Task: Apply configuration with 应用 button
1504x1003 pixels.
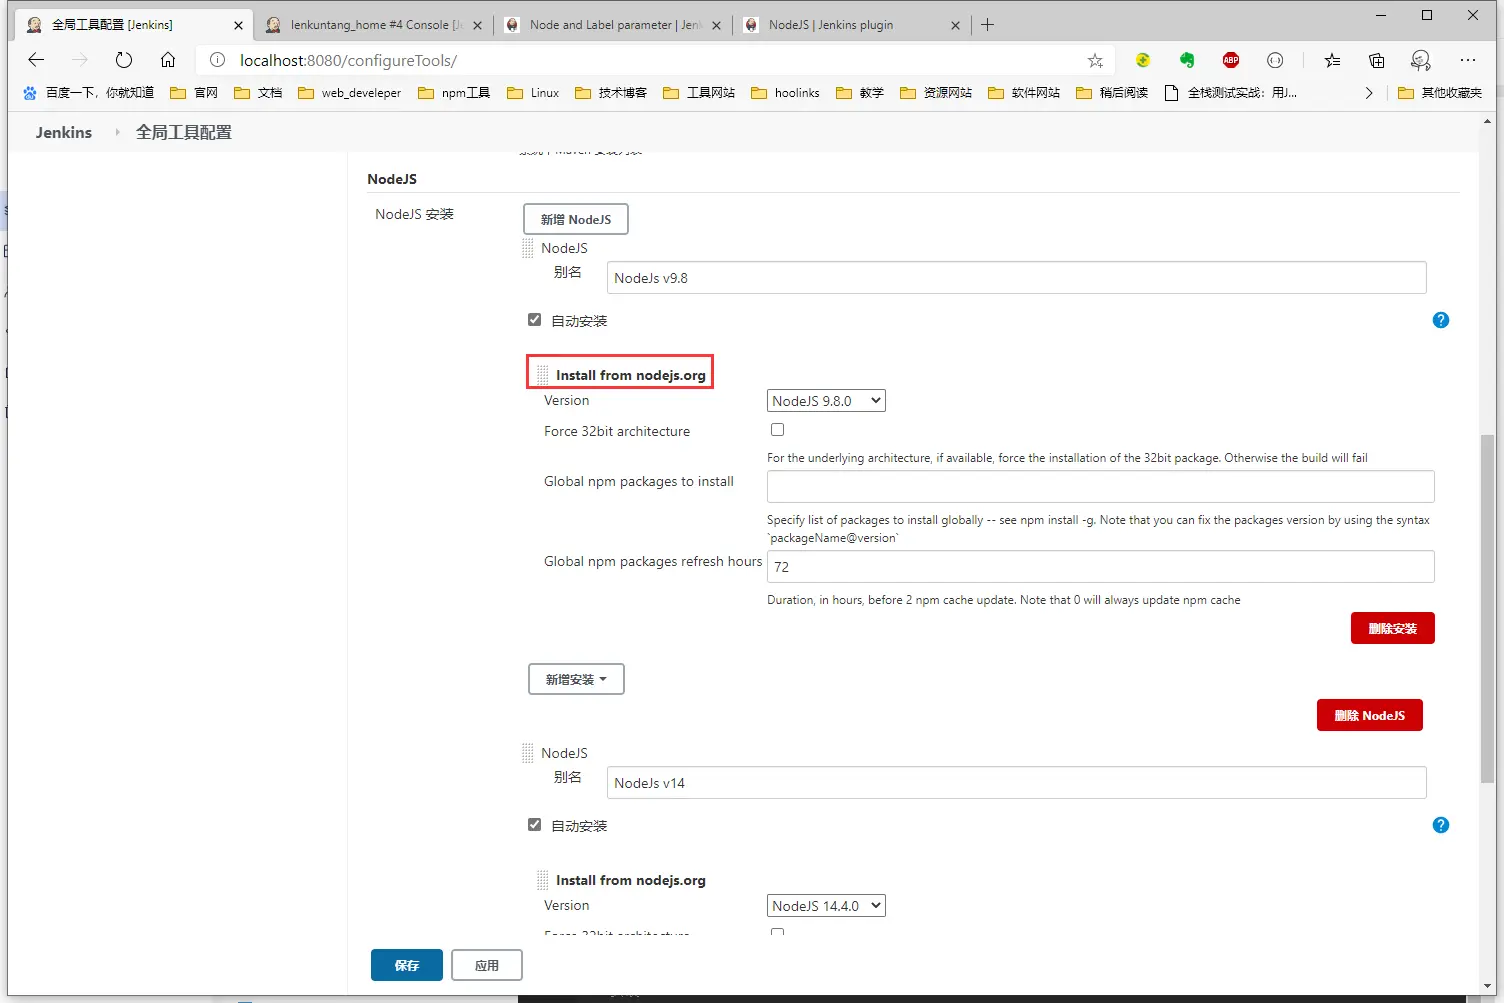Action: click(x=487, y=965)
